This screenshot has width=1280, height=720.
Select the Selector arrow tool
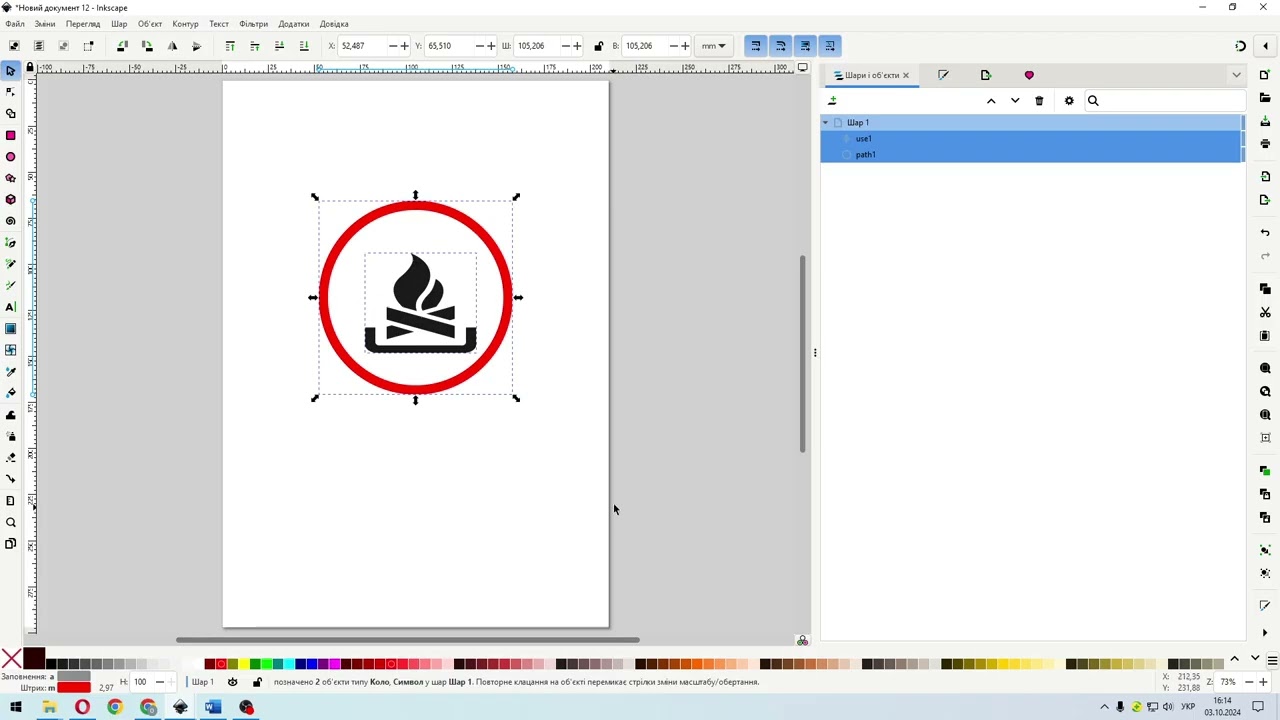11,71
